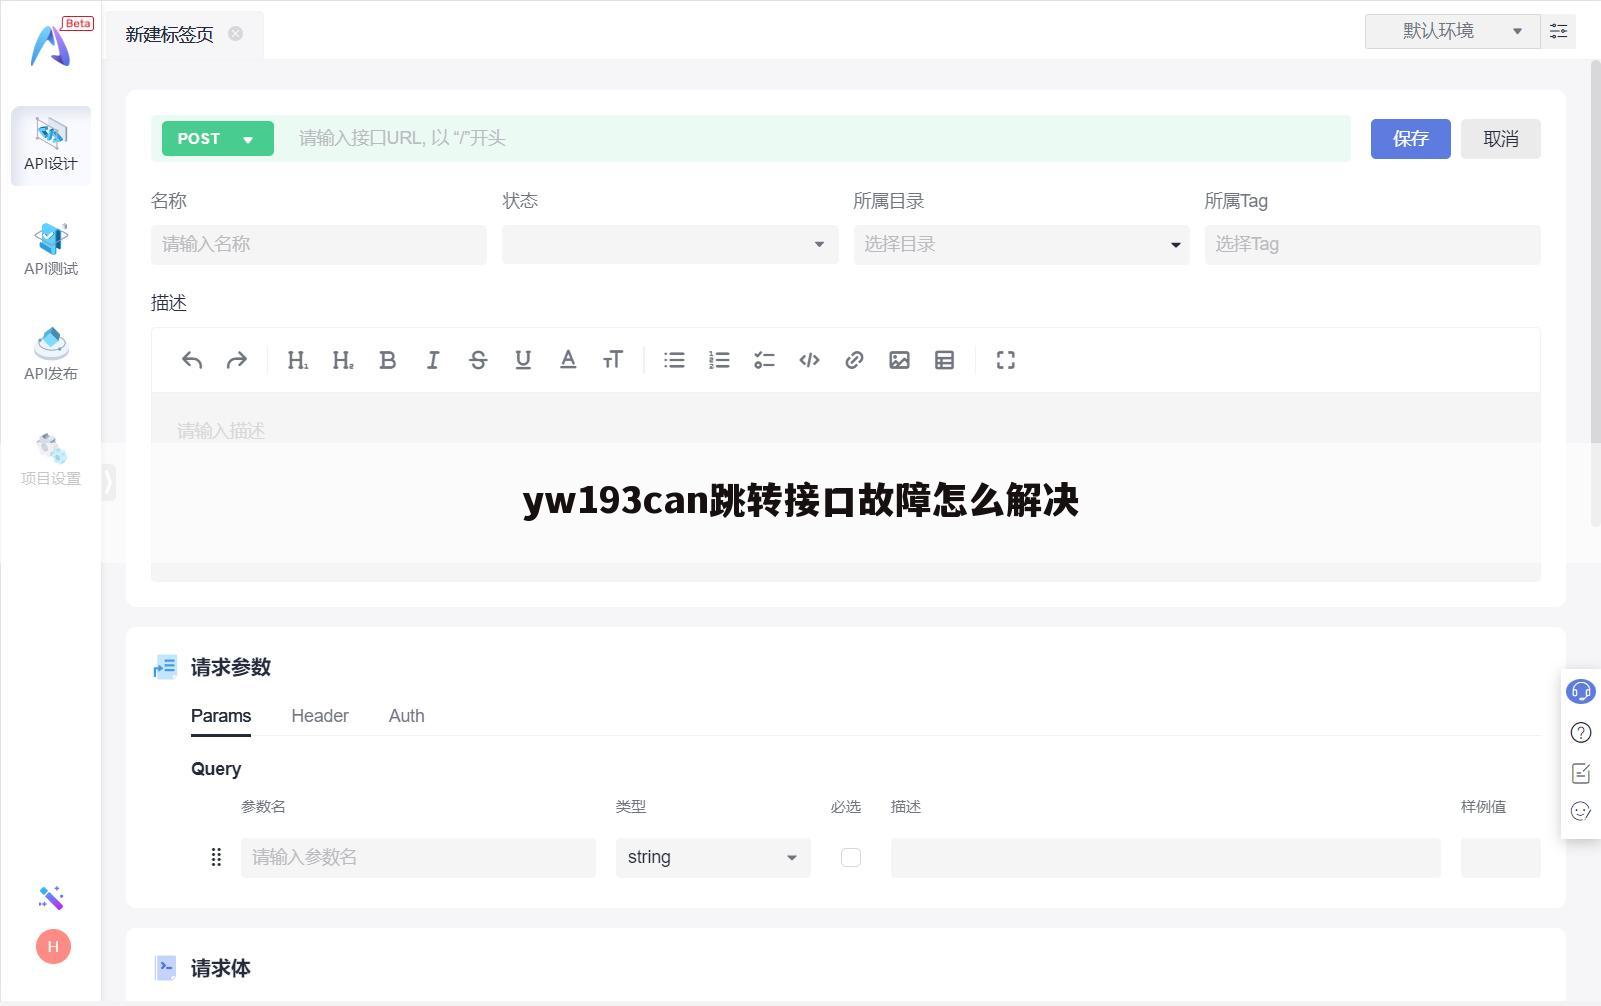The height and width of the screenshot is (1006, 1601).
Task: Open the font color tool
Action: [568, 360]
